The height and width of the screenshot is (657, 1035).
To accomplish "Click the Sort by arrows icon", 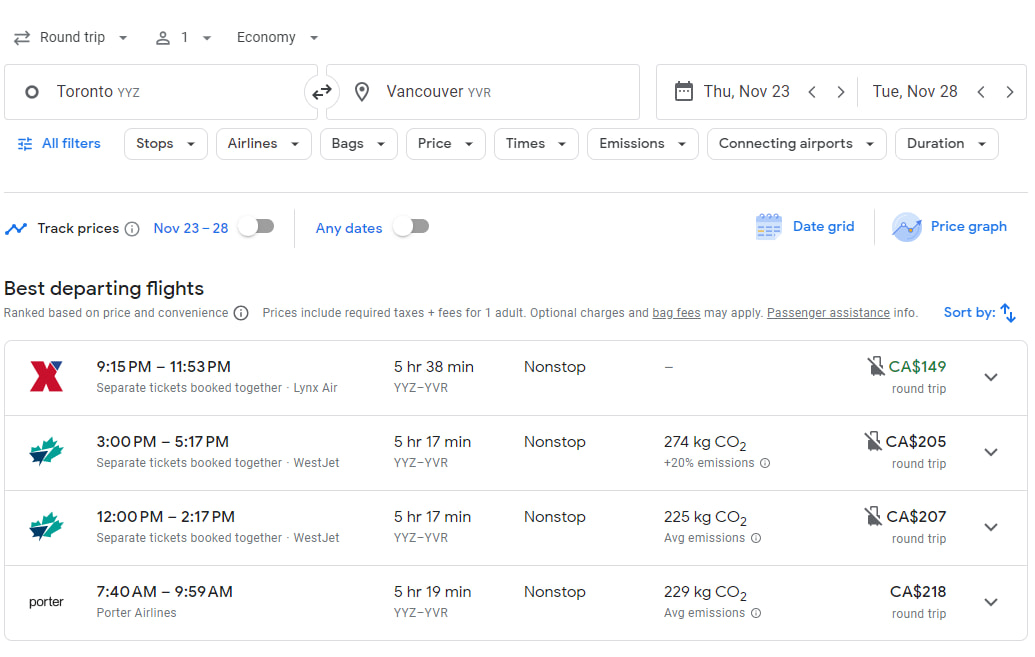I will pos(1010,312).
